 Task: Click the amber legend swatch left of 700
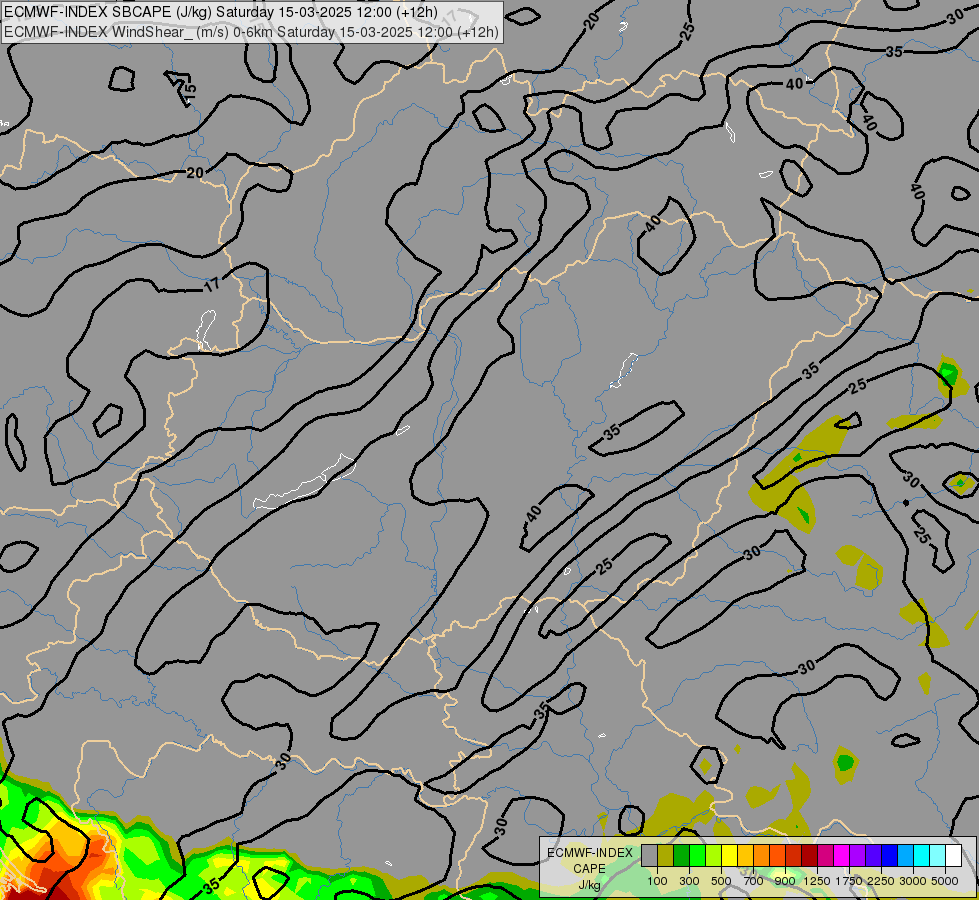coord(745,856)
